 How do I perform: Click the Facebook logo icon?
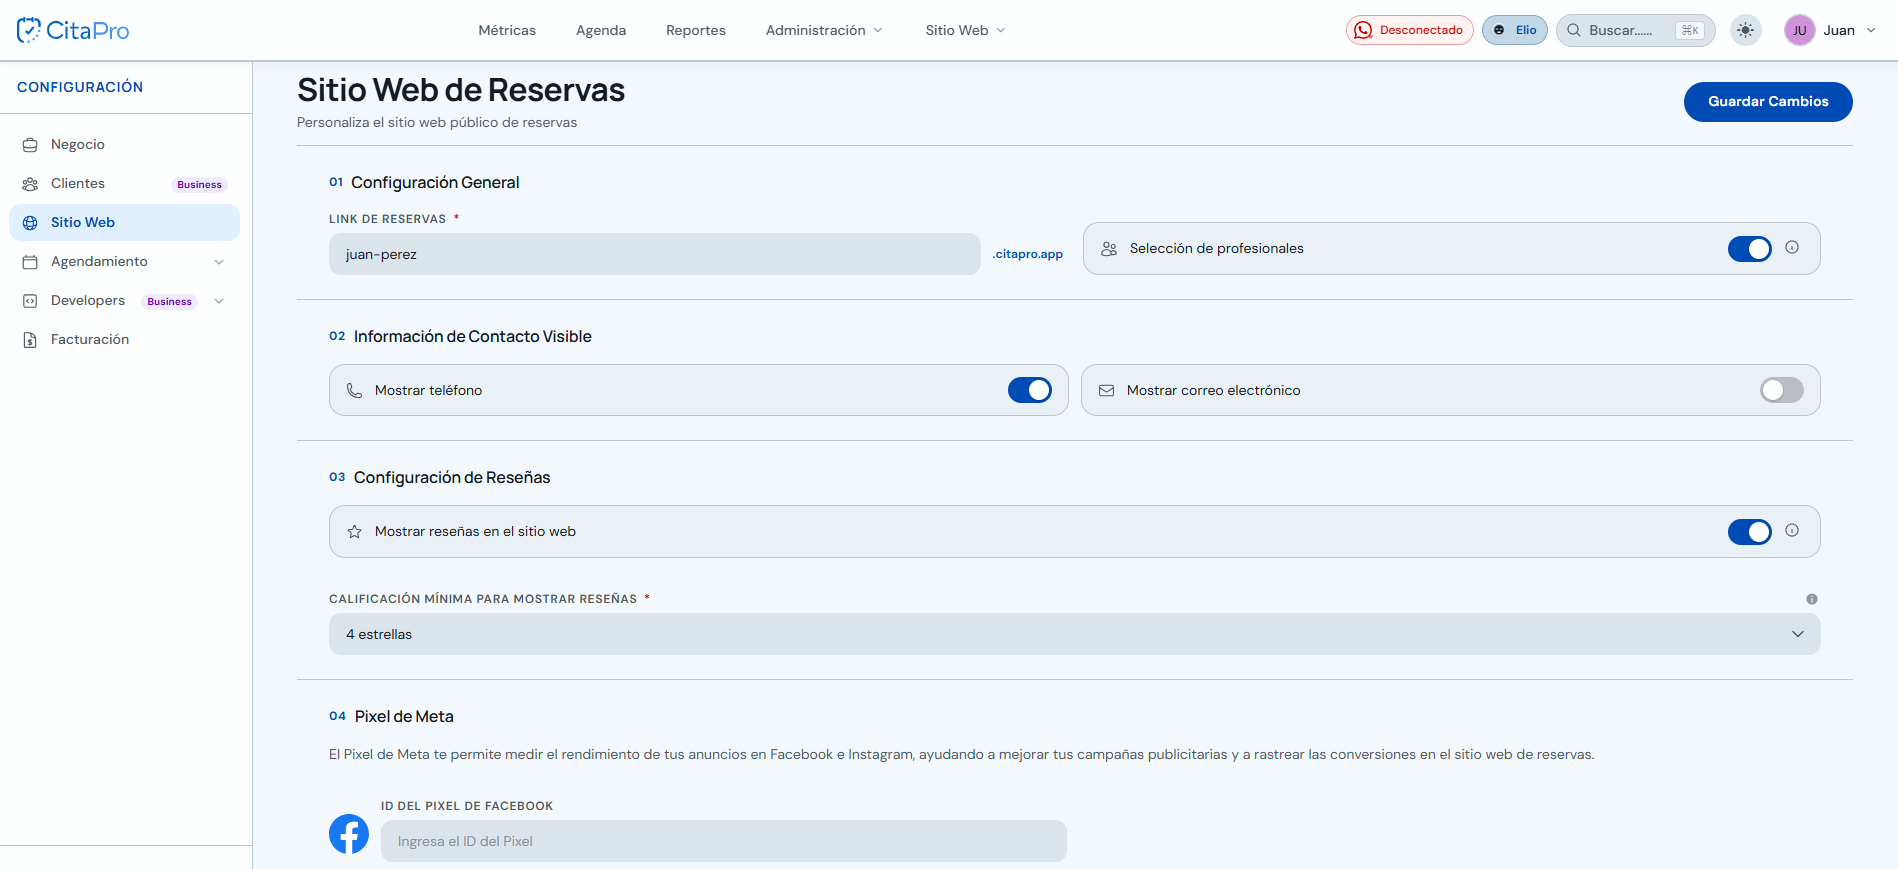pyautogui.click(x=349, y=834)
